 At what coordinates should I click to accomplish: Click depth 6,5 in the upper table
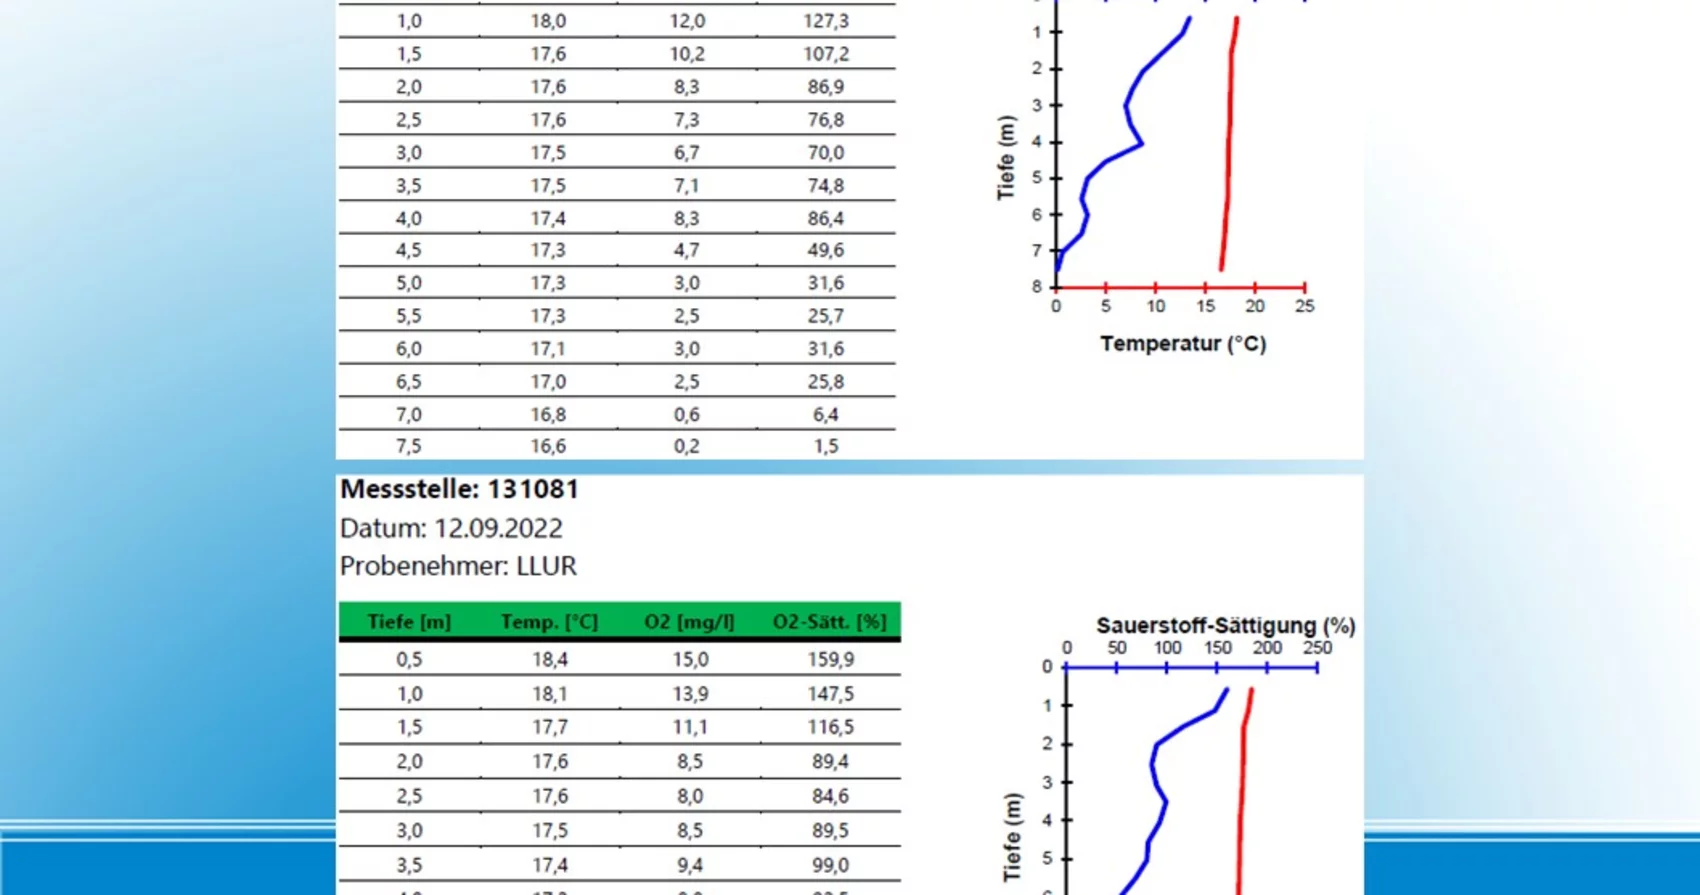(409, 382)
